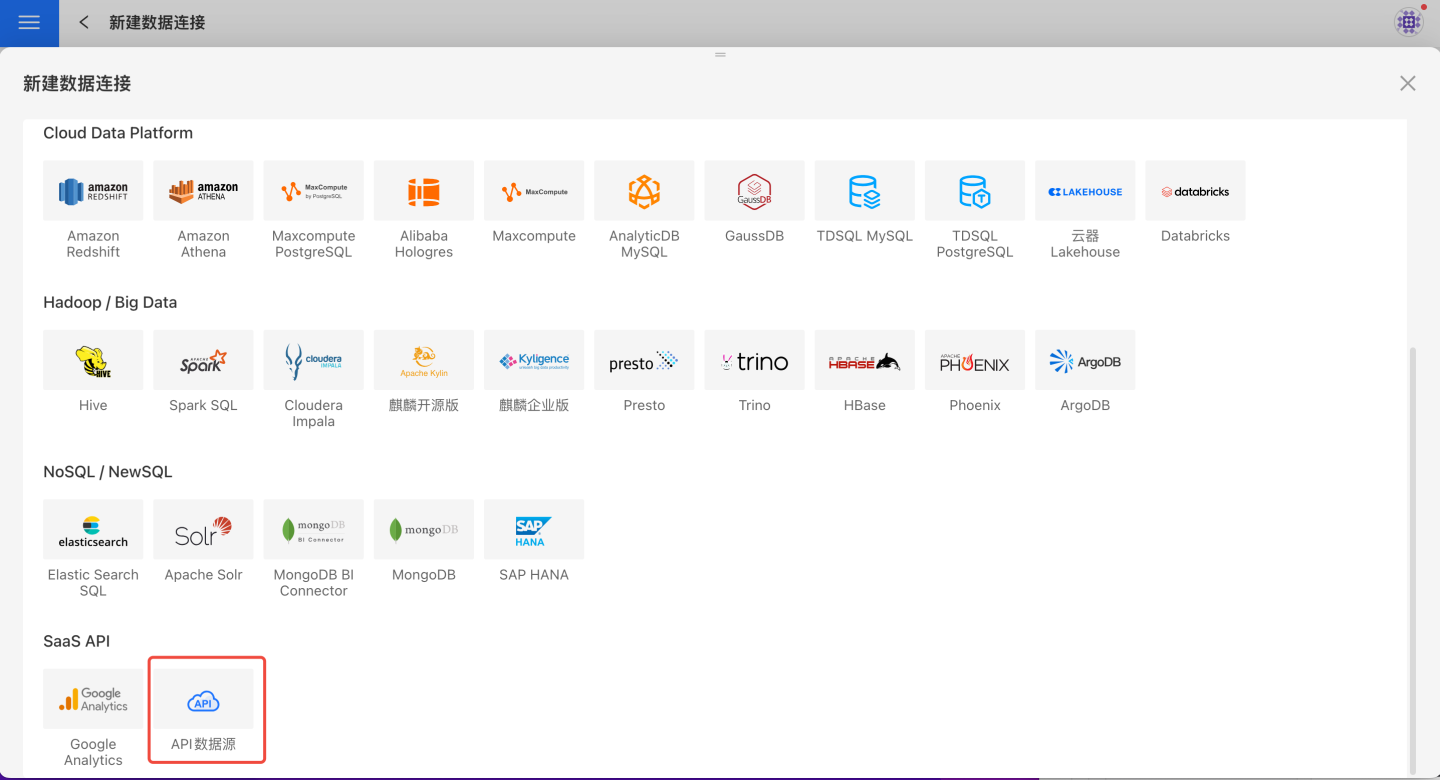Select the HBase connector icon
The image size is (1440, 780).
[x=864, y=360]
